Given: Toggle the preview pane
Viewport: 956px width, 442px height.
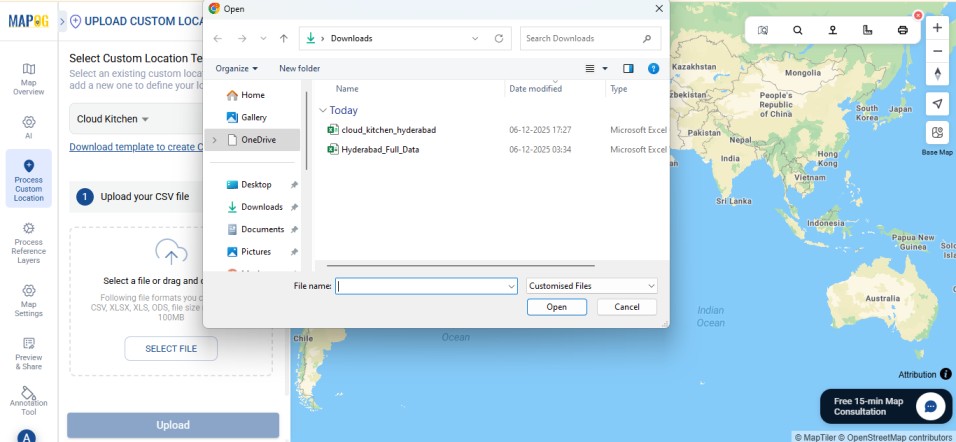Looking at the screenshot, I should pos(628,69).
